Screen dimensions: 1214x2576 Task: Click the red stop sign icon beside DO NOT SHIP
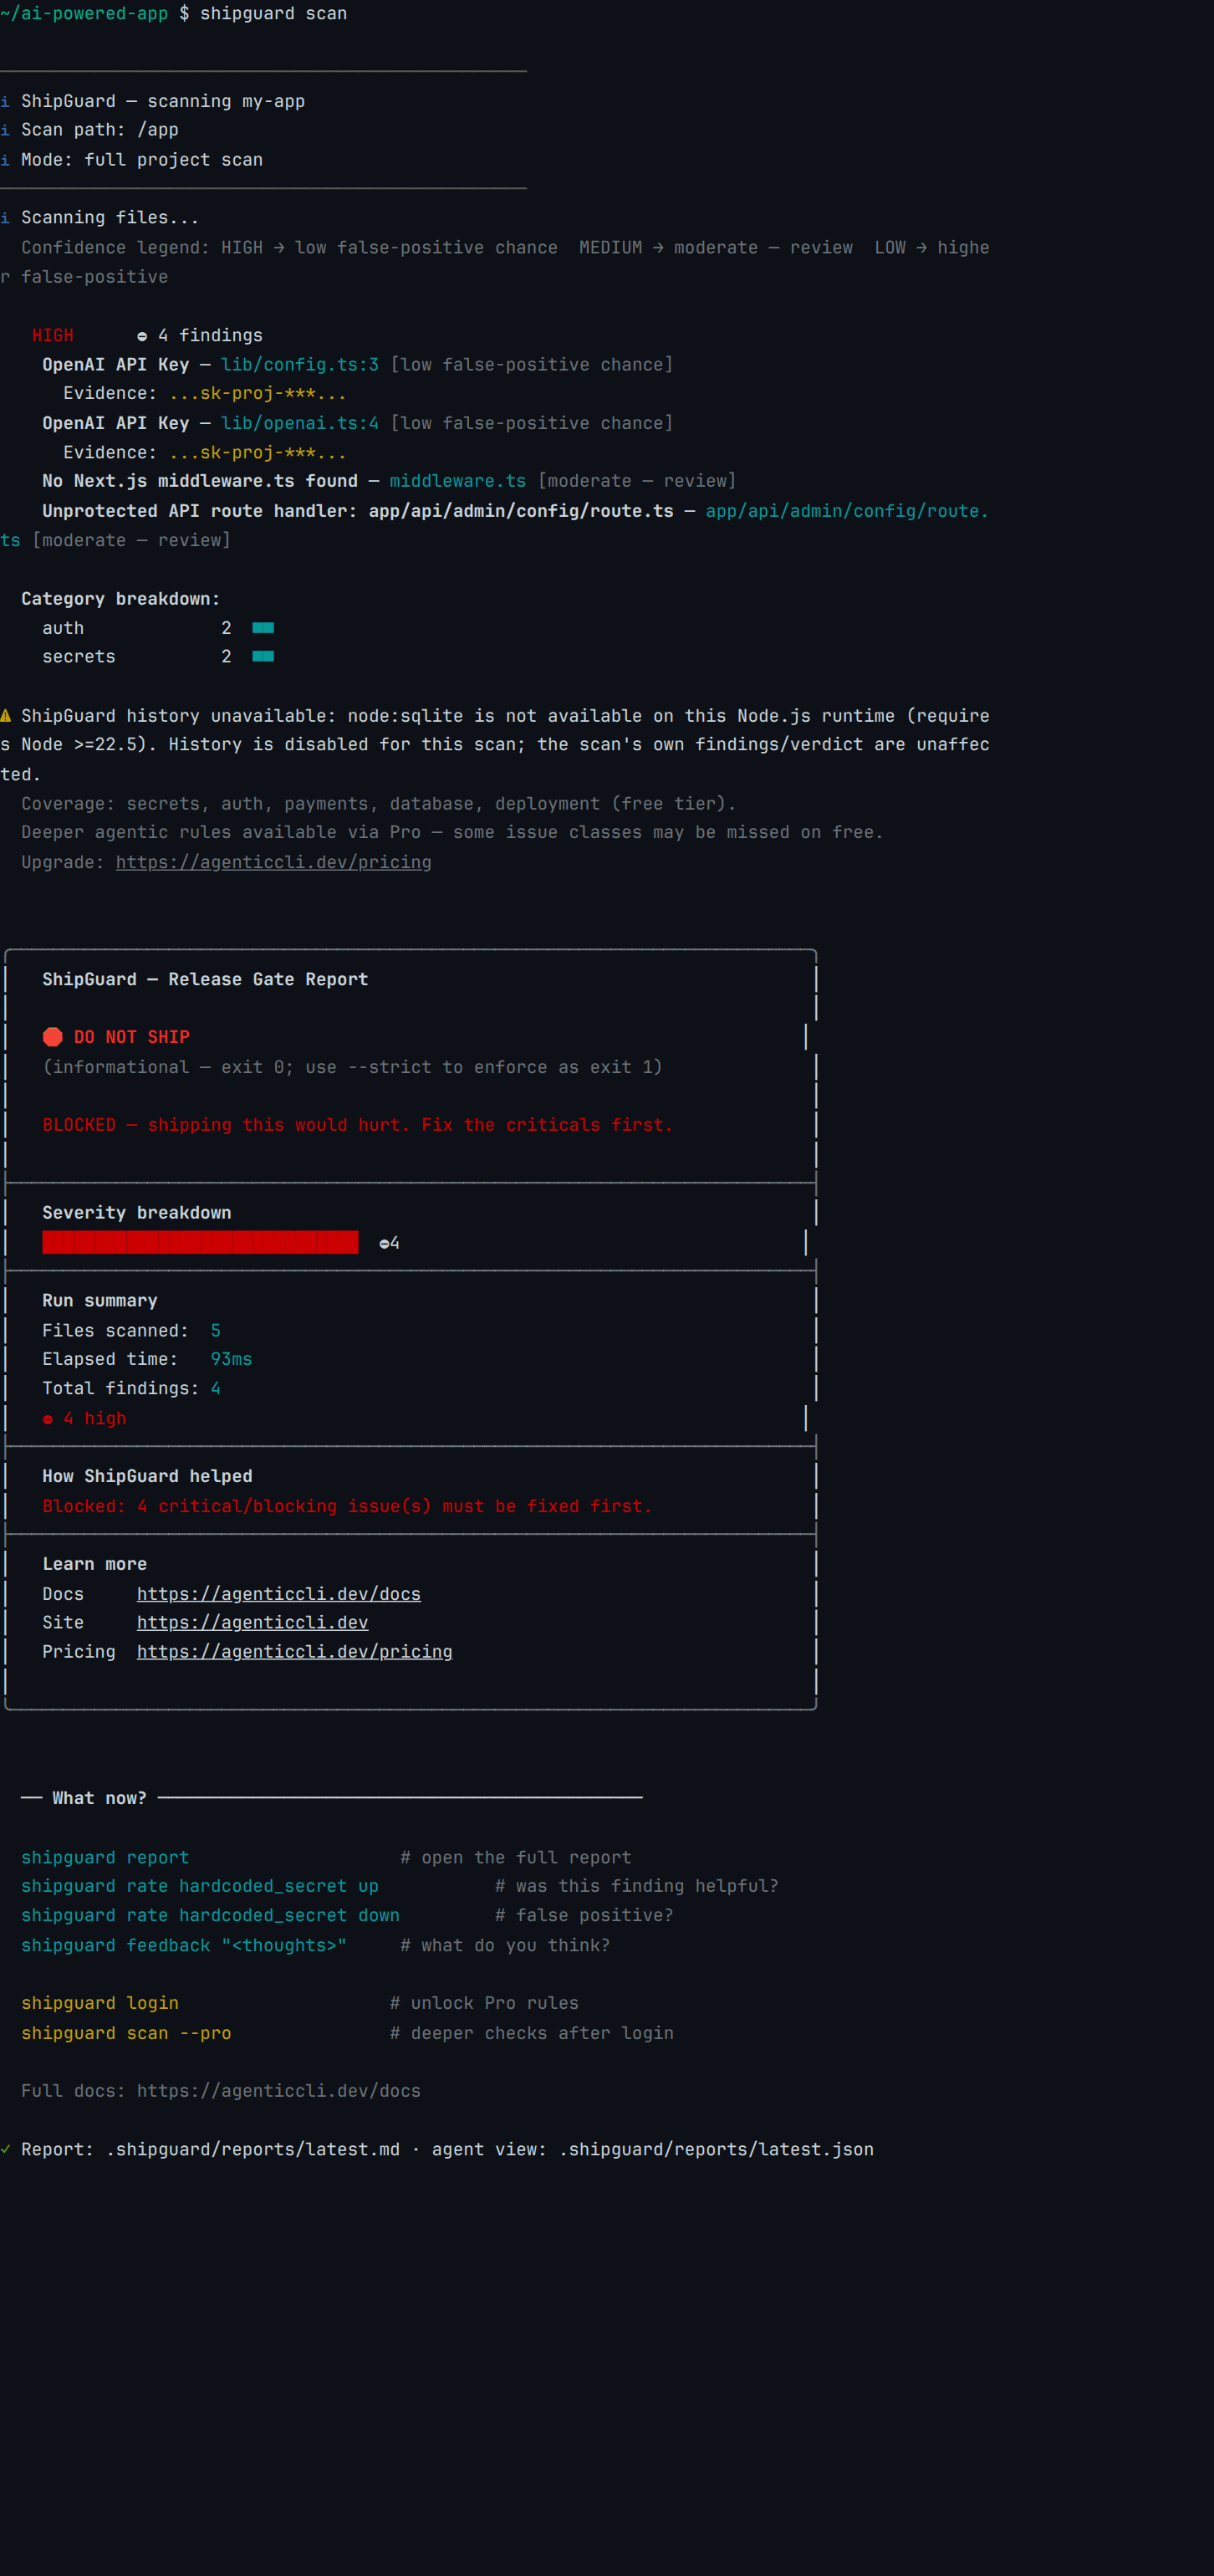53,1037
